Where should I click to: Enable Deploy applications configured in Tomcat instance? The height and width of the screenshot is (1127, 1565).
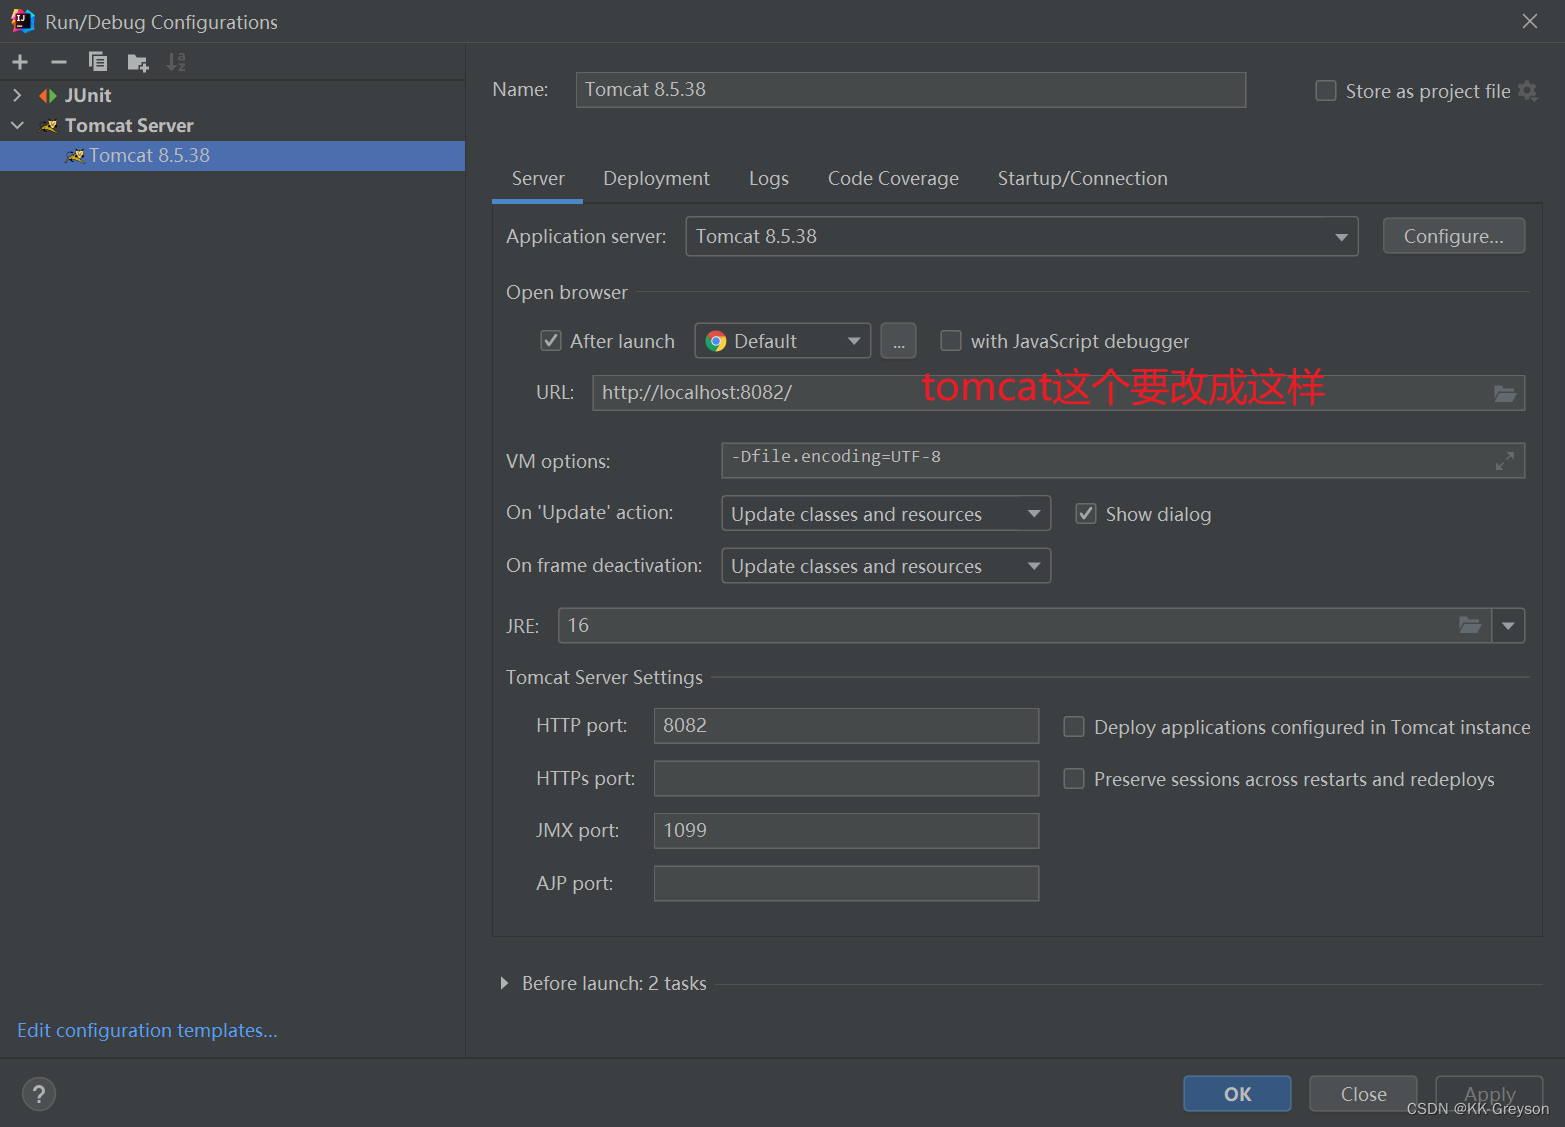click(x=1074, y=727)
